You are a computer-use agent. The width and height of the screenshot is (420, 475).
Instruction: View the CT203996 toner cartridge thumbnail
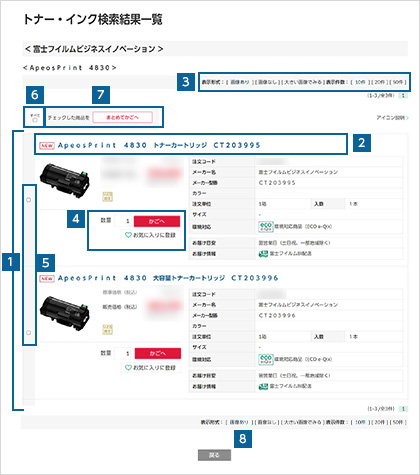(x=65, y=313)
